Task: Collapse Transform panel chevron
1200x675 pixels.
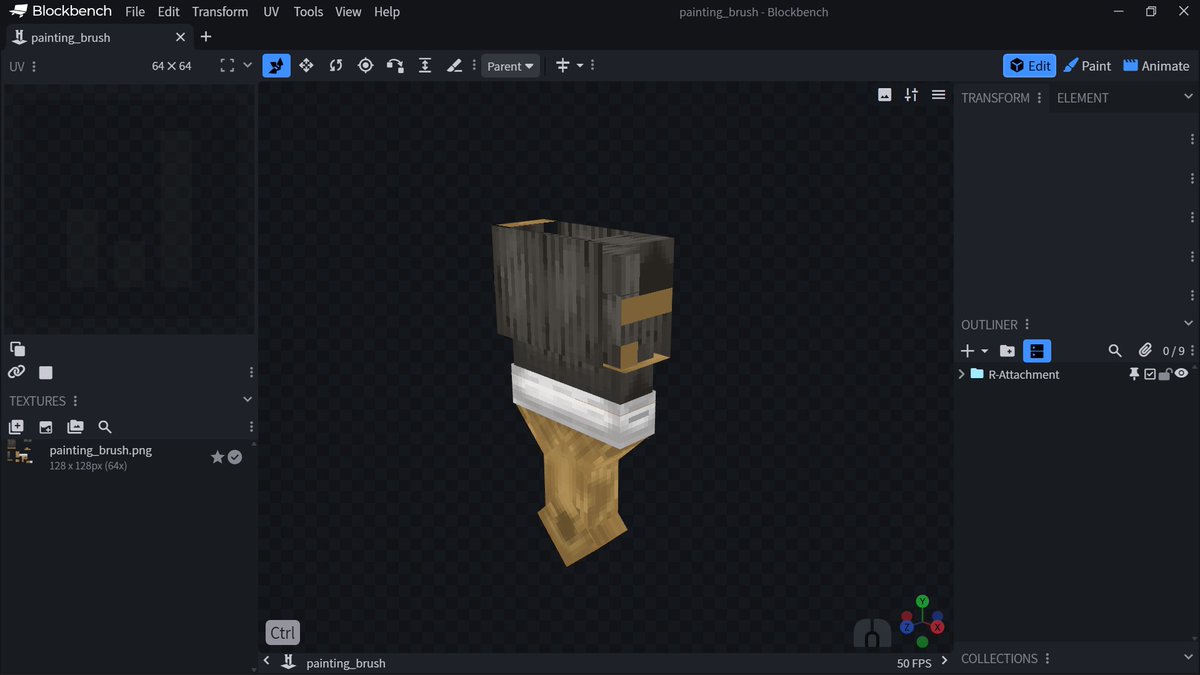Action: coord(1188,97)
